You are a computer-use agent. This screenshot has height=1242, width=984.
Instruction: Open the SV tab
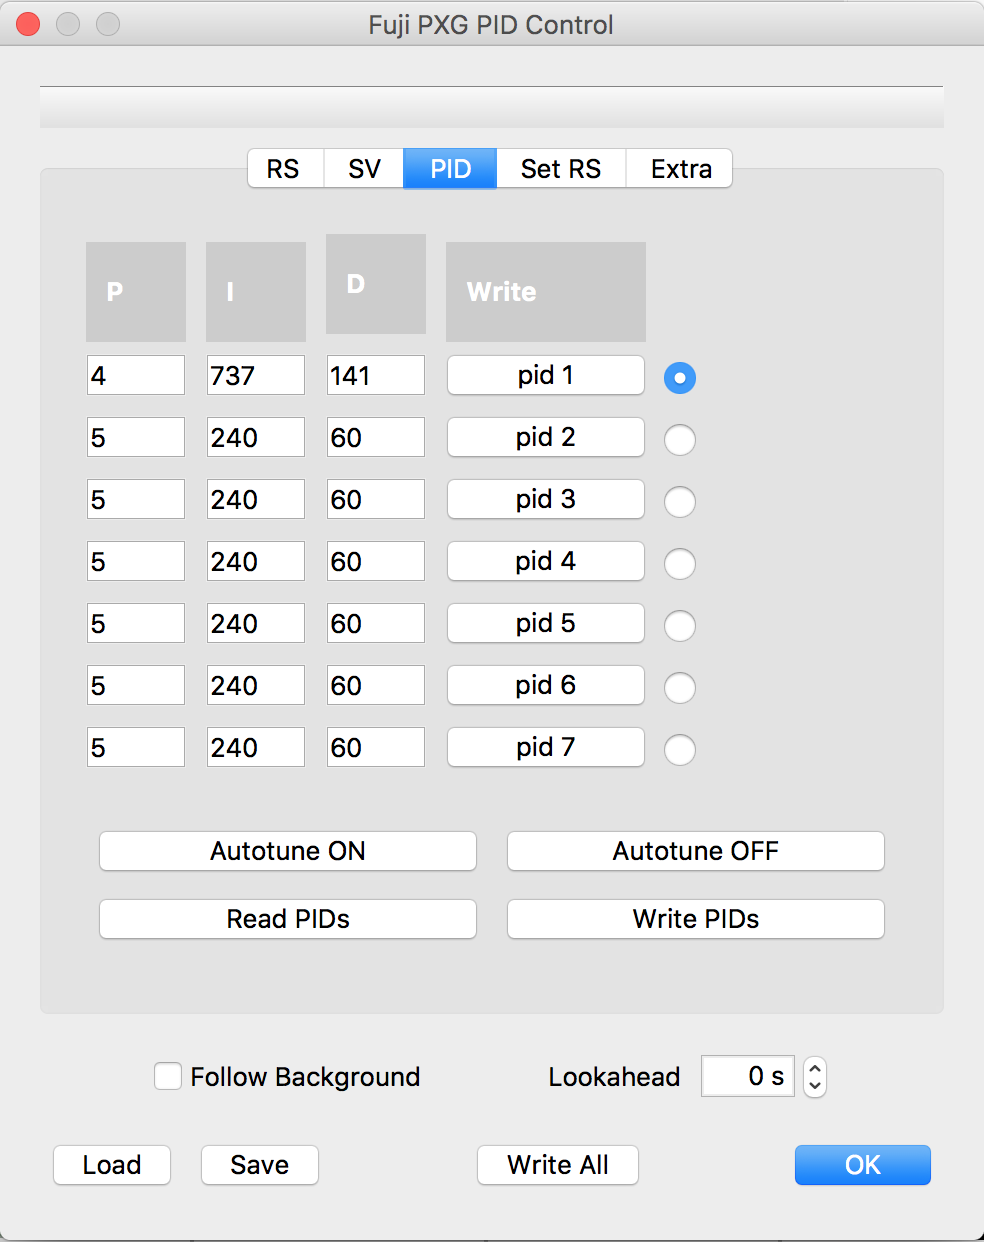point(364,169)
